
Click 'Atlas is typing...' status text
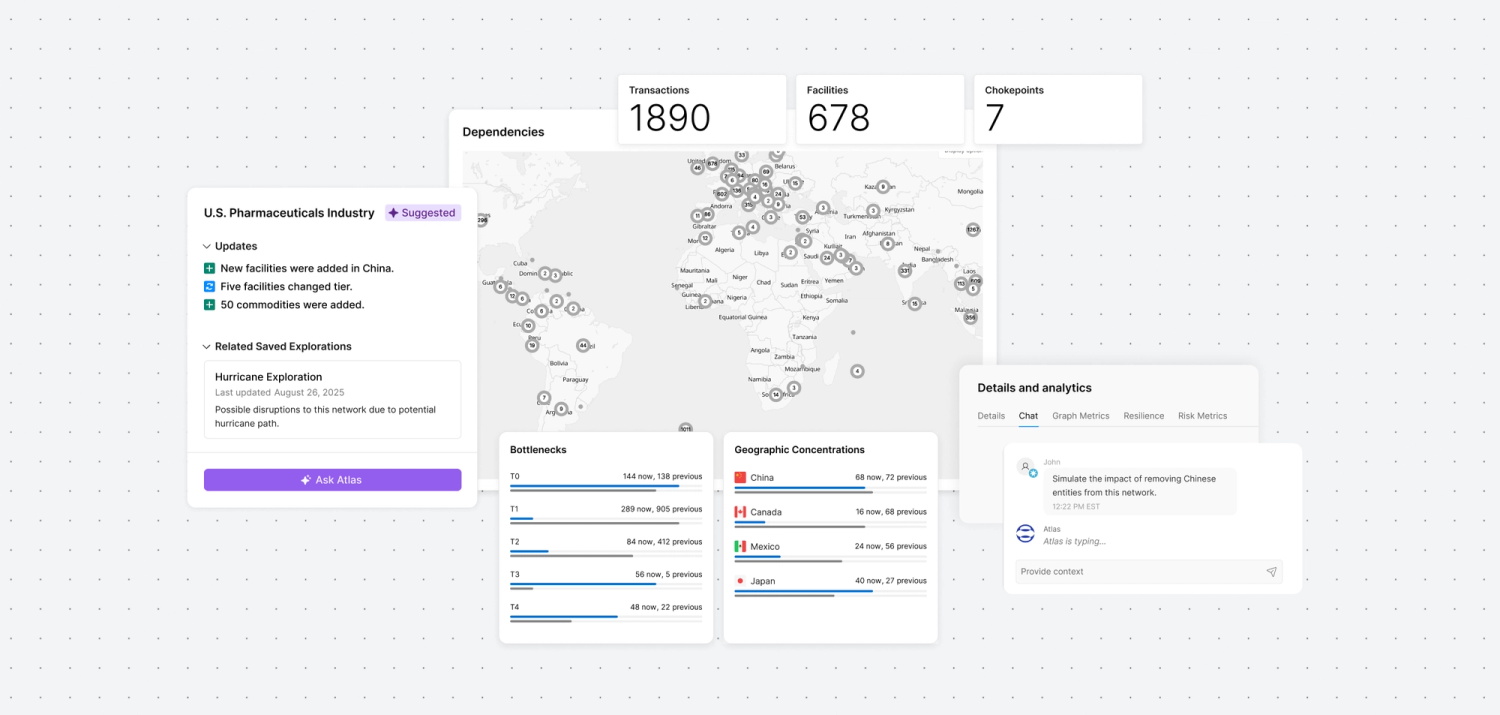[x=1074, y=541]
